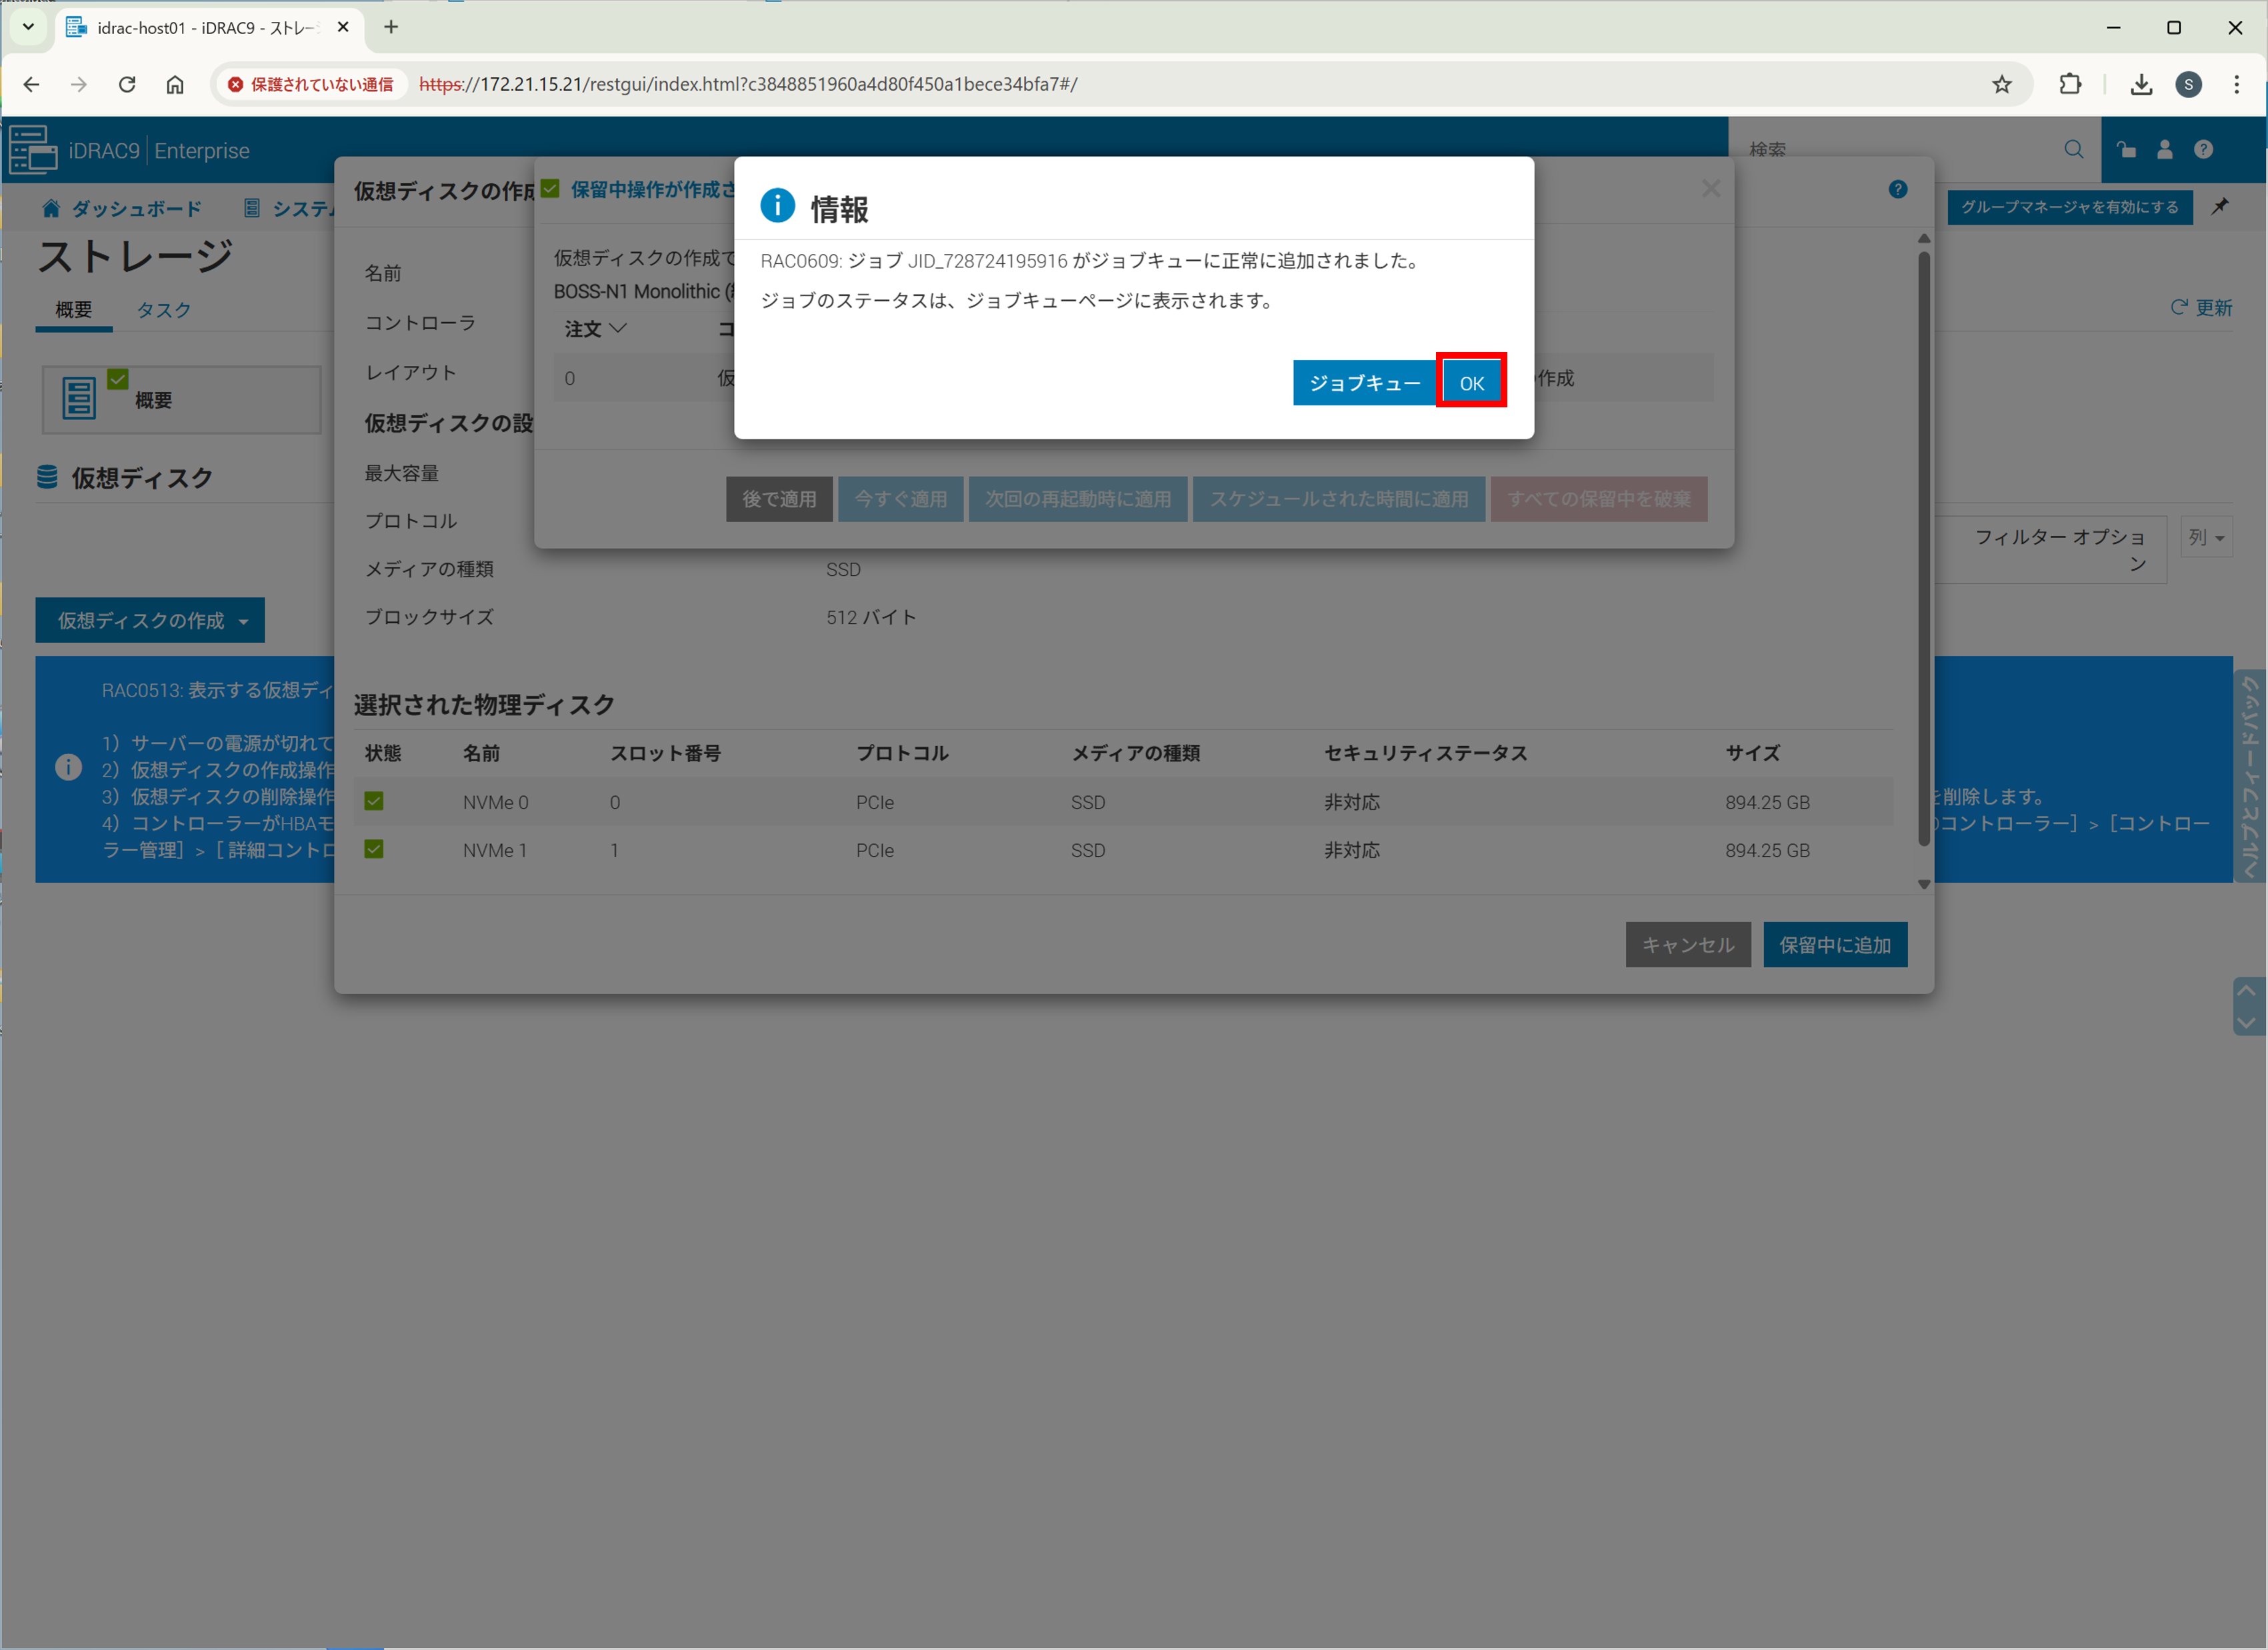
Task: Open the Job Queue (ジョブキュー) button
Action: coord(1364,383)
